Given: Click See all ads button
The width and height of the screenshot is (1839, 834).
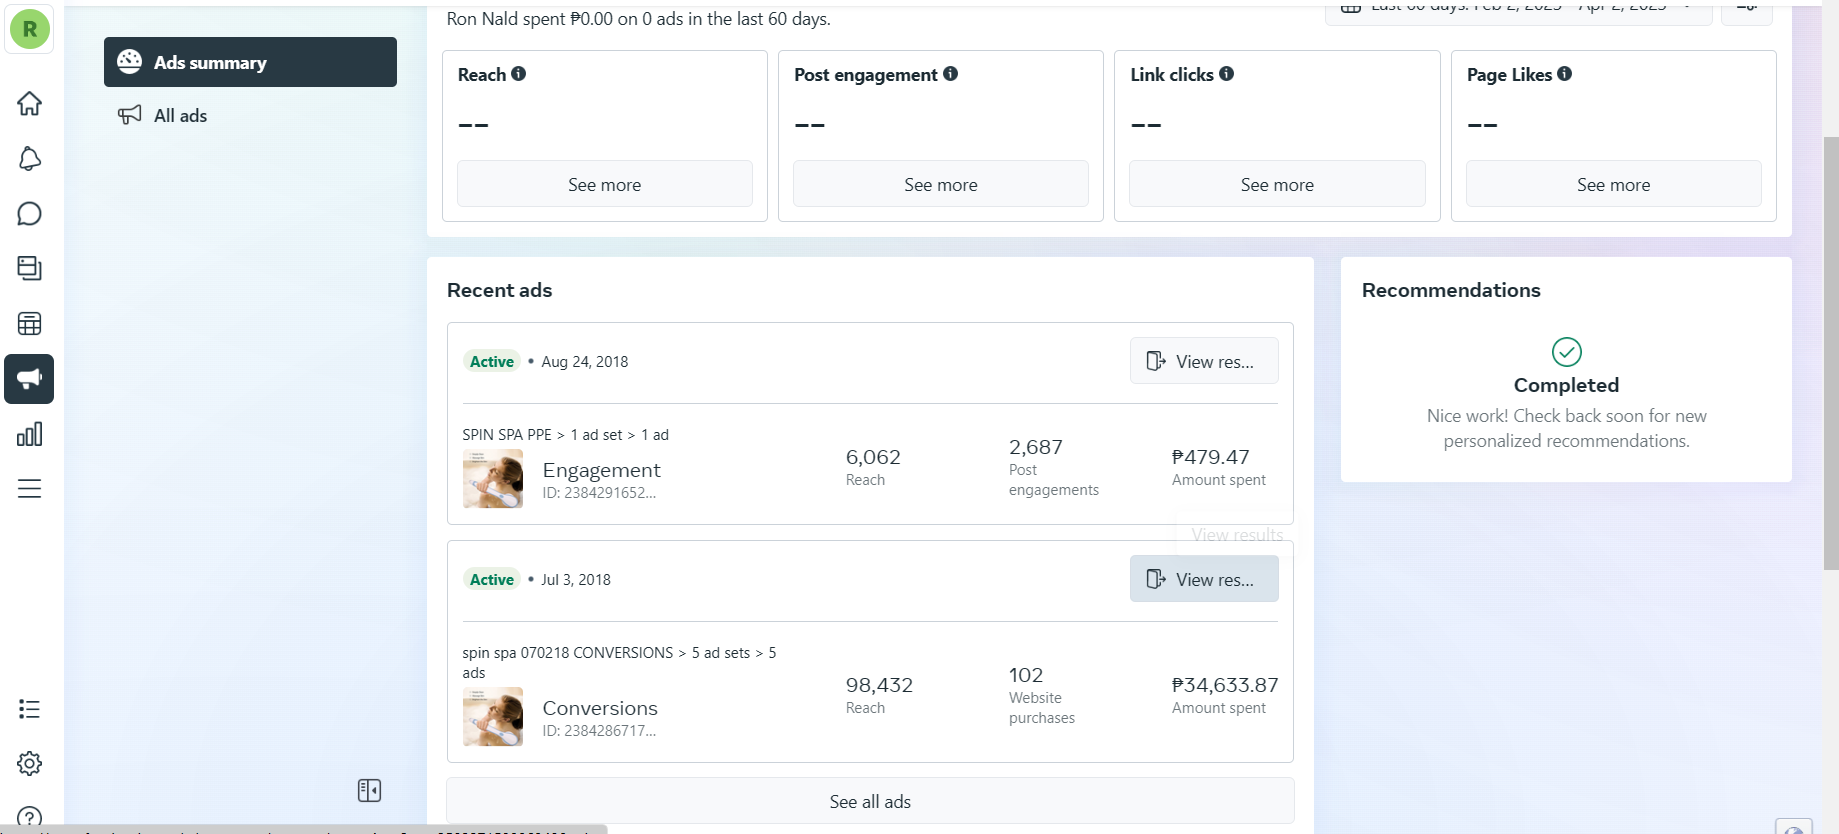Looking at the screenshot, I should 870,802.
